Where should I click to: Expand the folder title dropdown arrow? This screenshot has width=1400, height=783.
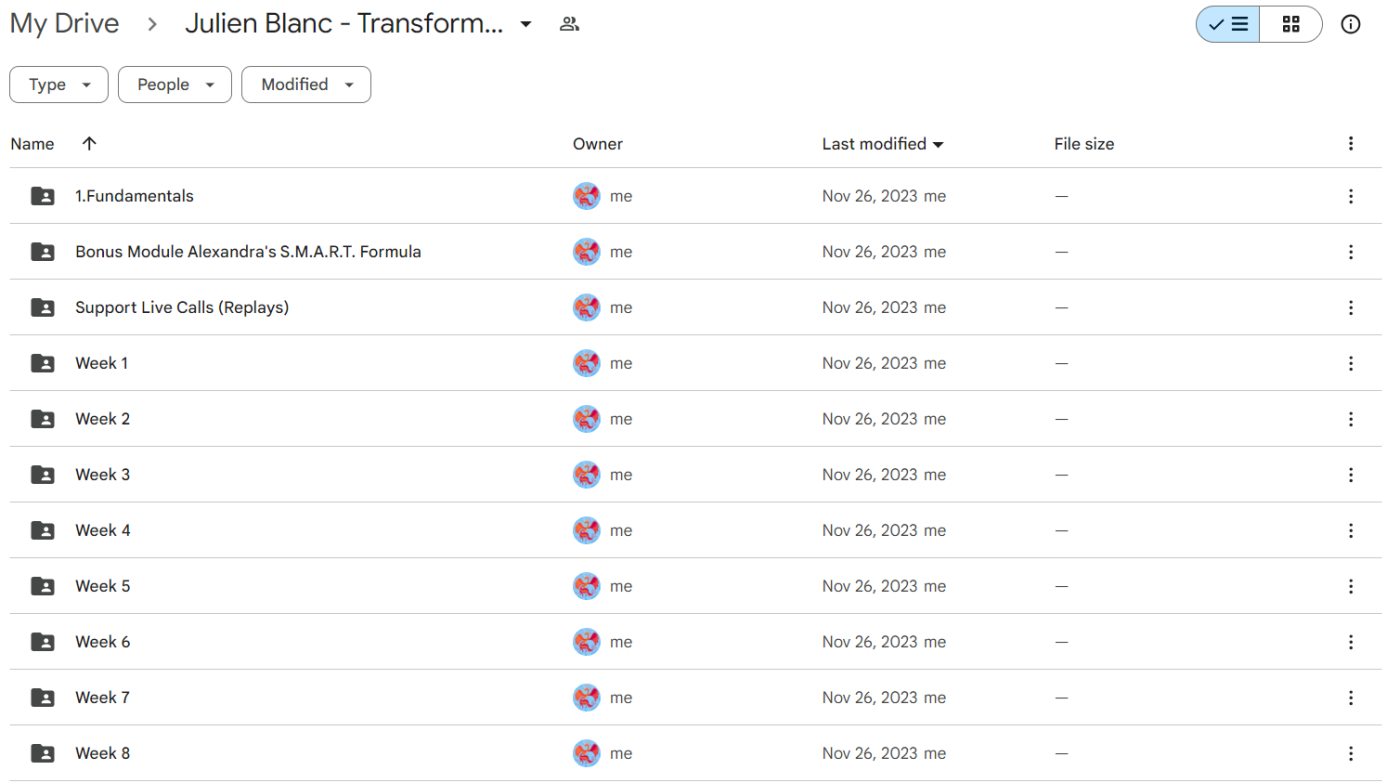click(527, 23)
